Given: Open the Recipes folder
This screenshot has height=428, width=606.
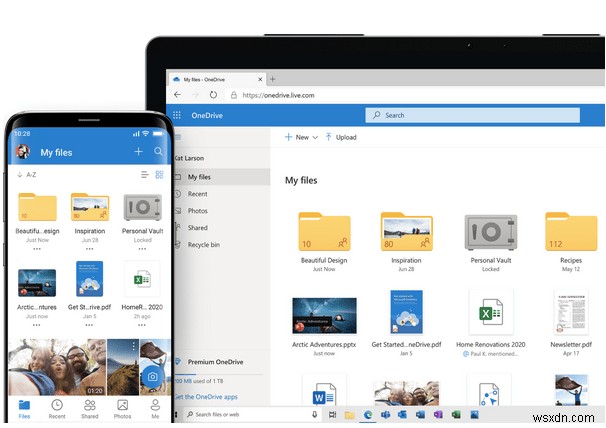Looking at the screenshot, I should coord(571,231).
